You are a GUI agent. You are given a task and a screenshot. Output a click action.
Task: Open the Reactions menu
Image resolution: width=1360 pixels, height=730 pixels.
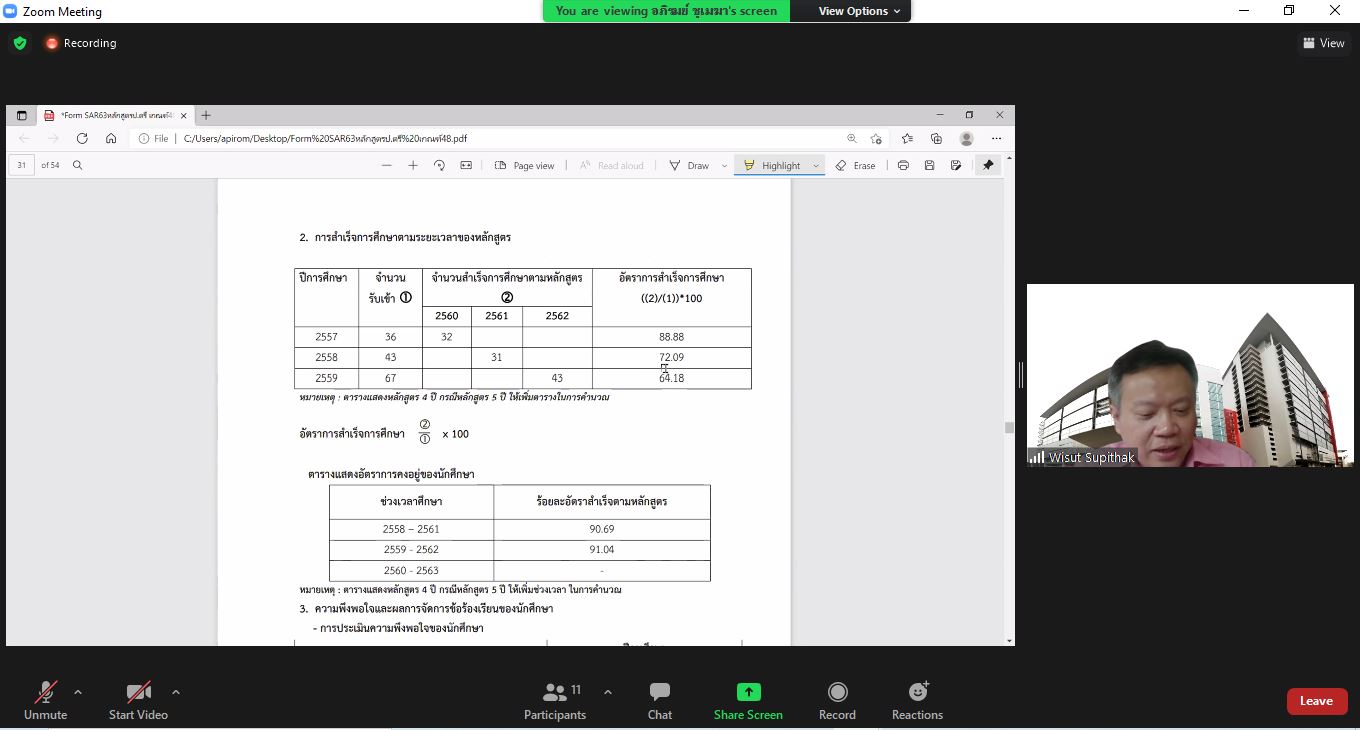coord(917,700)
